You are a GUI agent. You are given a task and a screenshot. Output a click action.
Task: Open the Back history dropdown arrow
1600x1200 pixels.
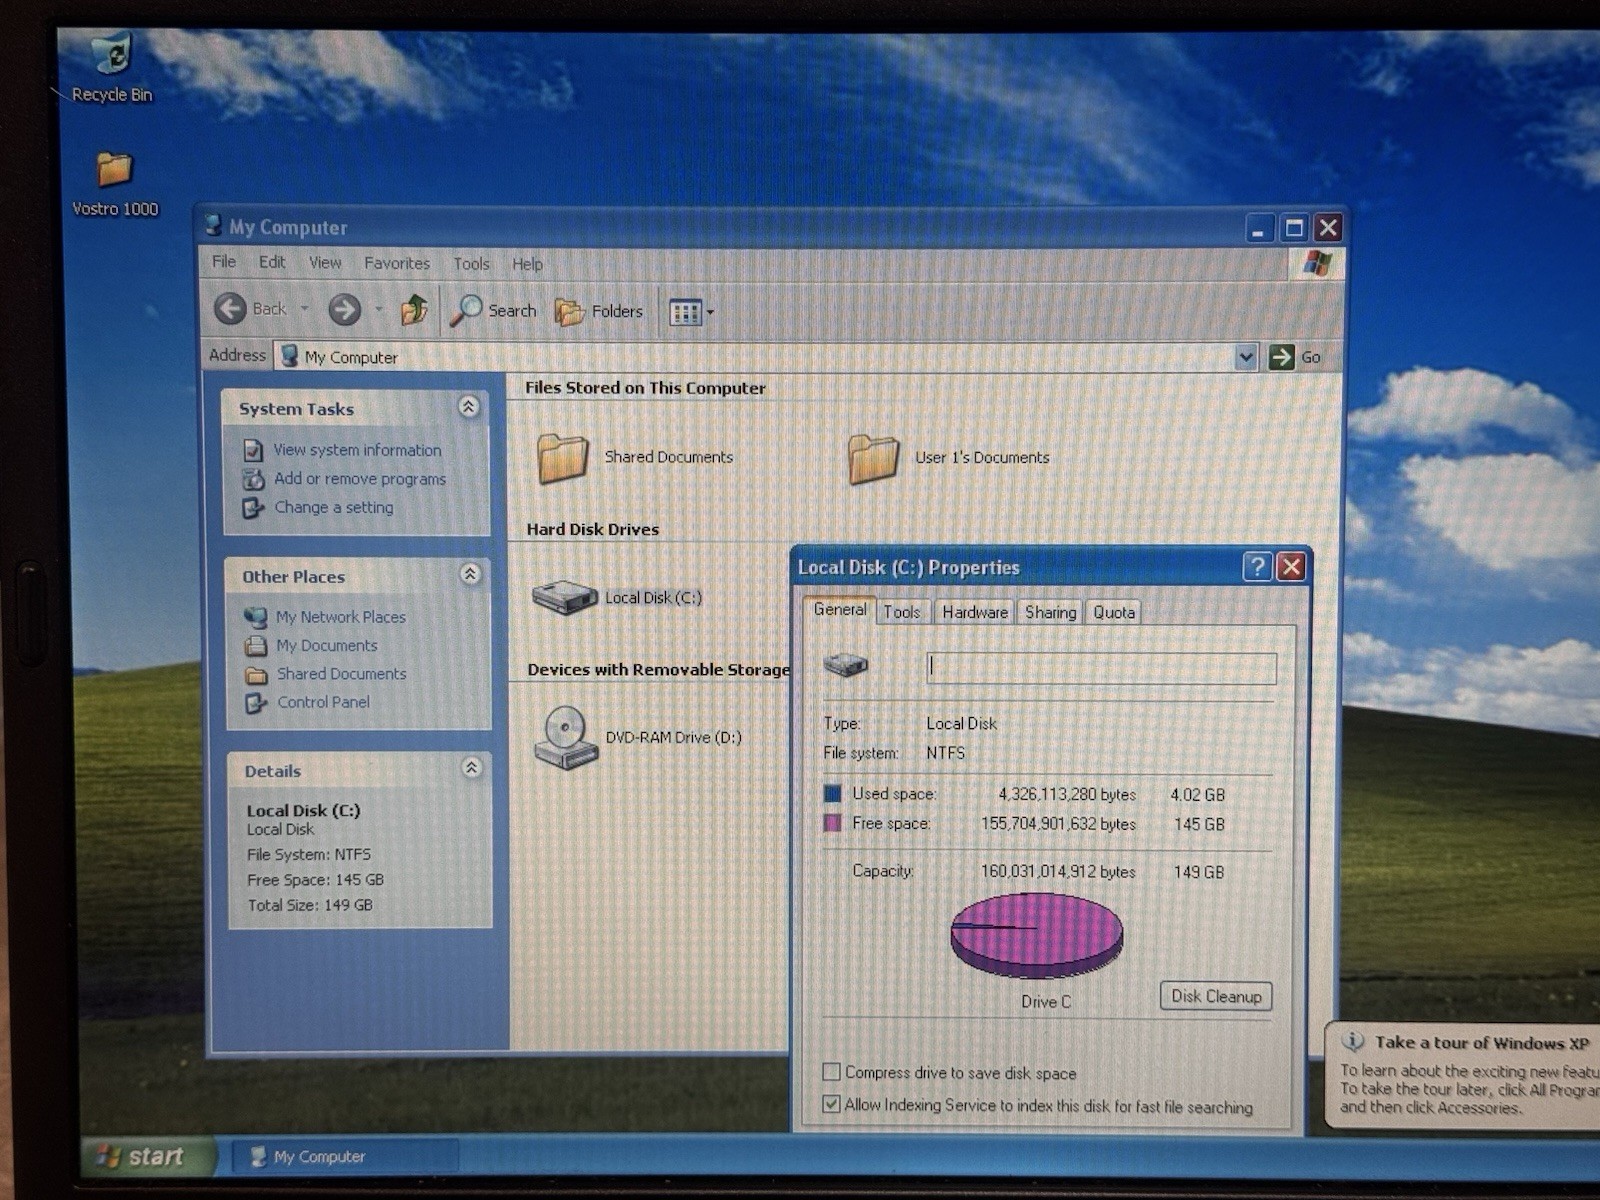[x=304, y=309]
